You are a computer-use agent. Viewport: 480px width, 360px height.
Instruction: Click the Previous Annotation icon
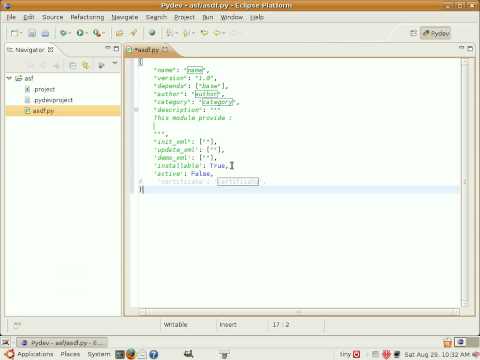(187, 33)
